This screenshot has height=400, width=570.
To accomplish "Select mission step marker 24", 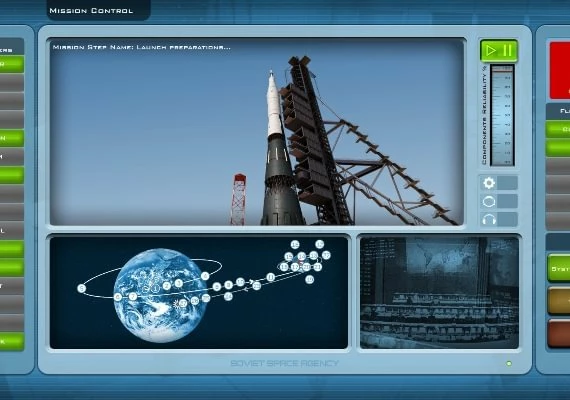I will (228, 296).
